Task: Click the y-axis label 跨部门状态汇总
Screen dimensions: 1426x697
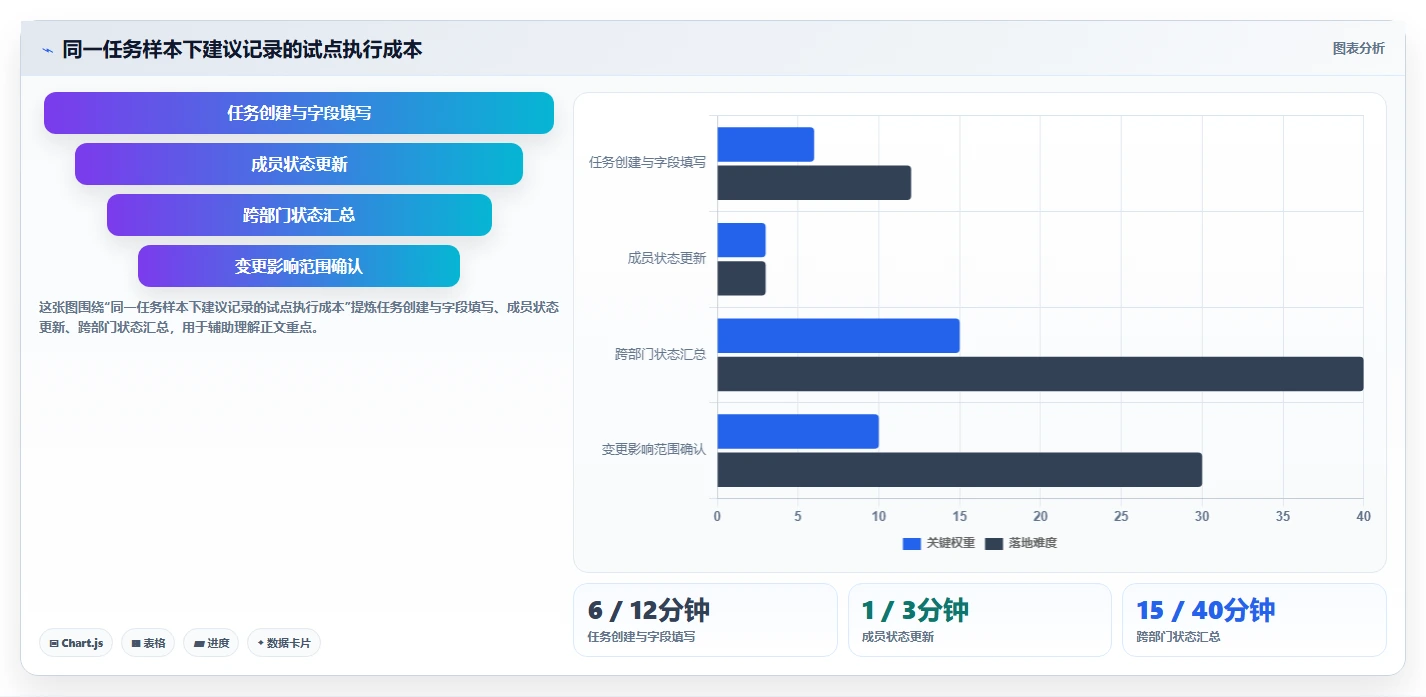Action: tap(660, 354)
